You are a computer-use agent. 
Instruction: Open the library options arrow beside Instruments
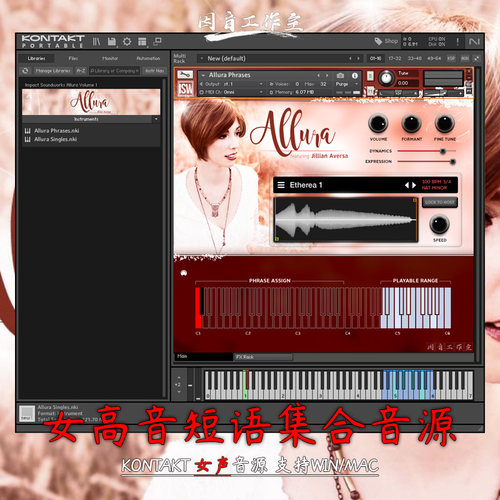[156, 119]
